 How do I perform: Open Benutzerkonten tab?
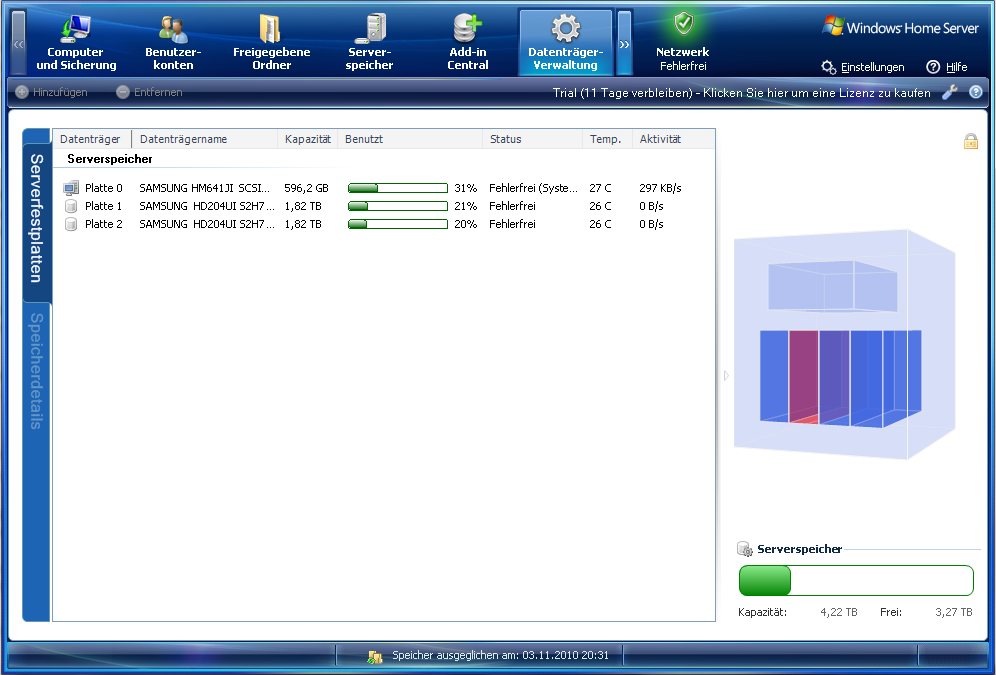[x=173, y=43]
